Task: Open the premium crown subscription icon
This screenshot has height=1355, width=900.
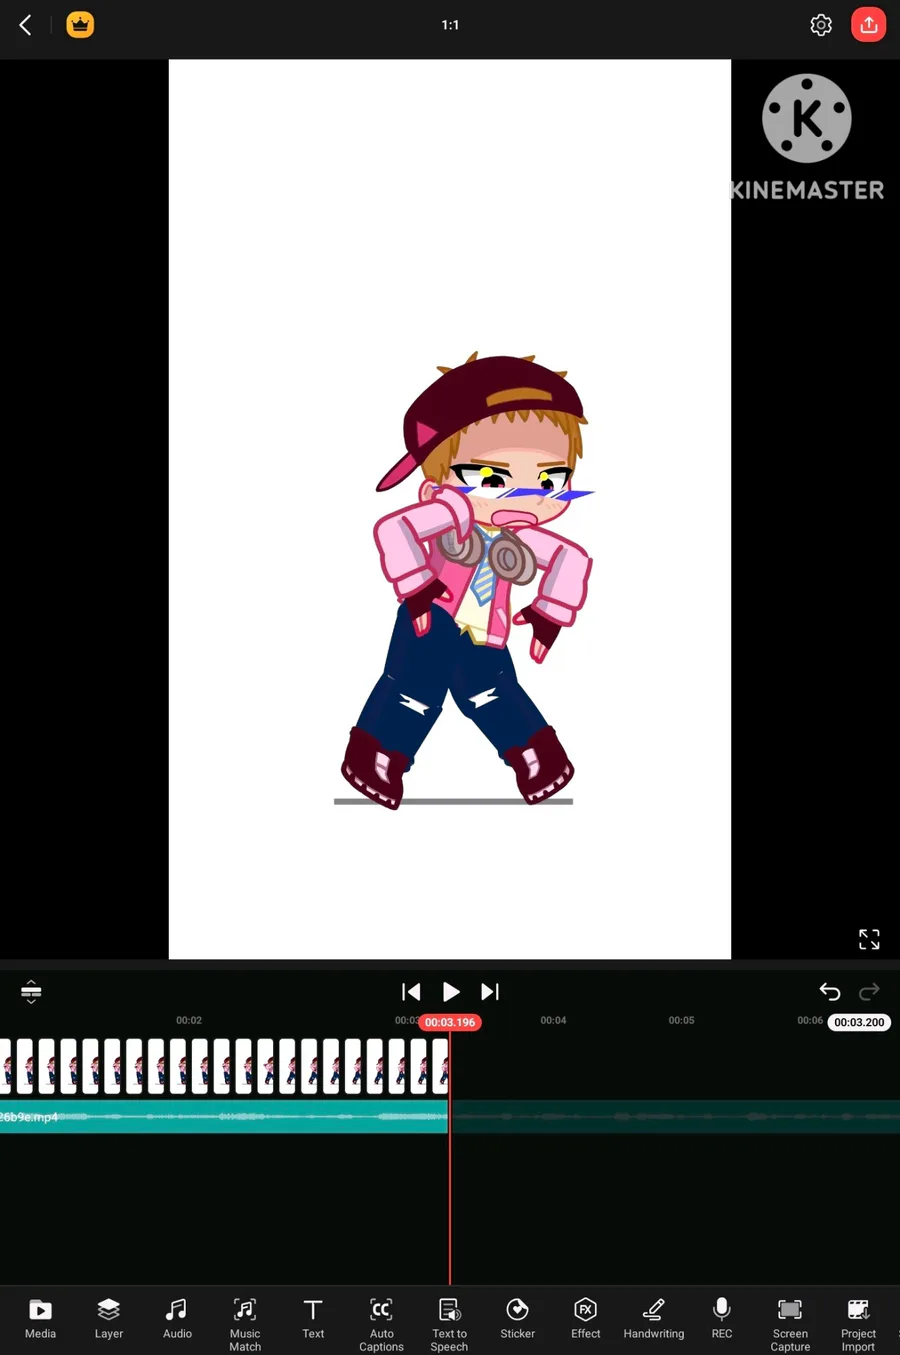Action: 80,25
